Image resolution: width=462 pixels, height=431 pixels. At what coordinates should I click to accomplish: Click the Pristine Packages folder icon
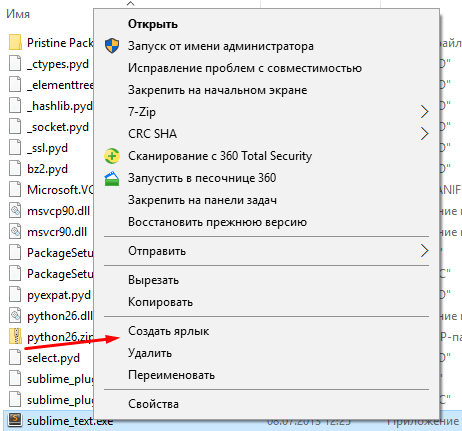(x=15, y=42)
